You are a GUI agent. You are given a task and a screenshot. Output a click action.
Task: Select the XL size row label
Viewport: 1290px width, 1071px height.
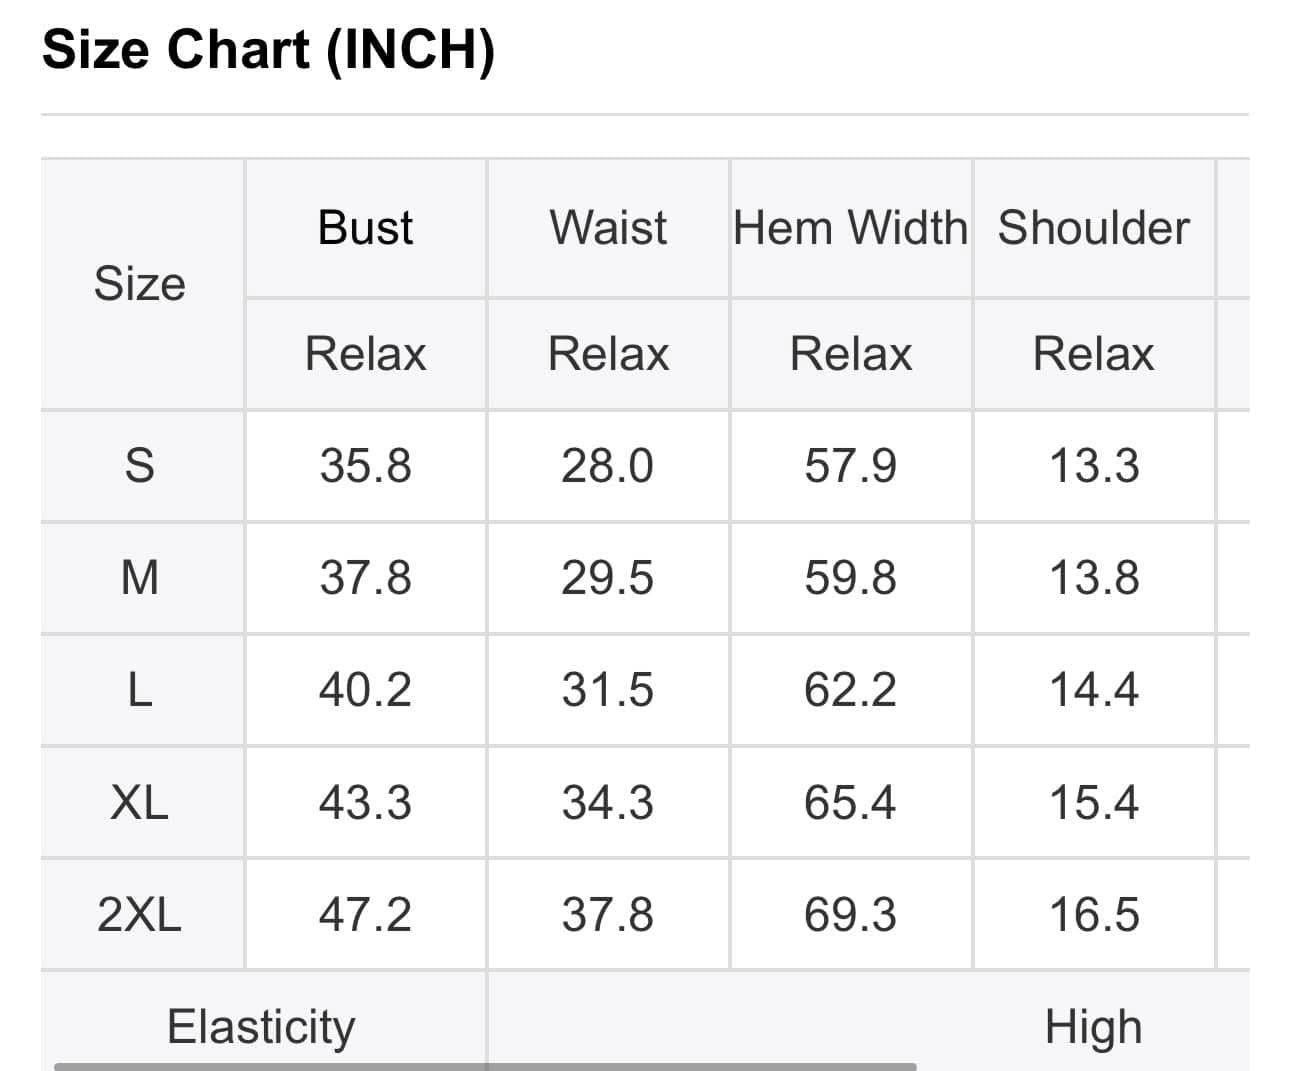point(140,803)
